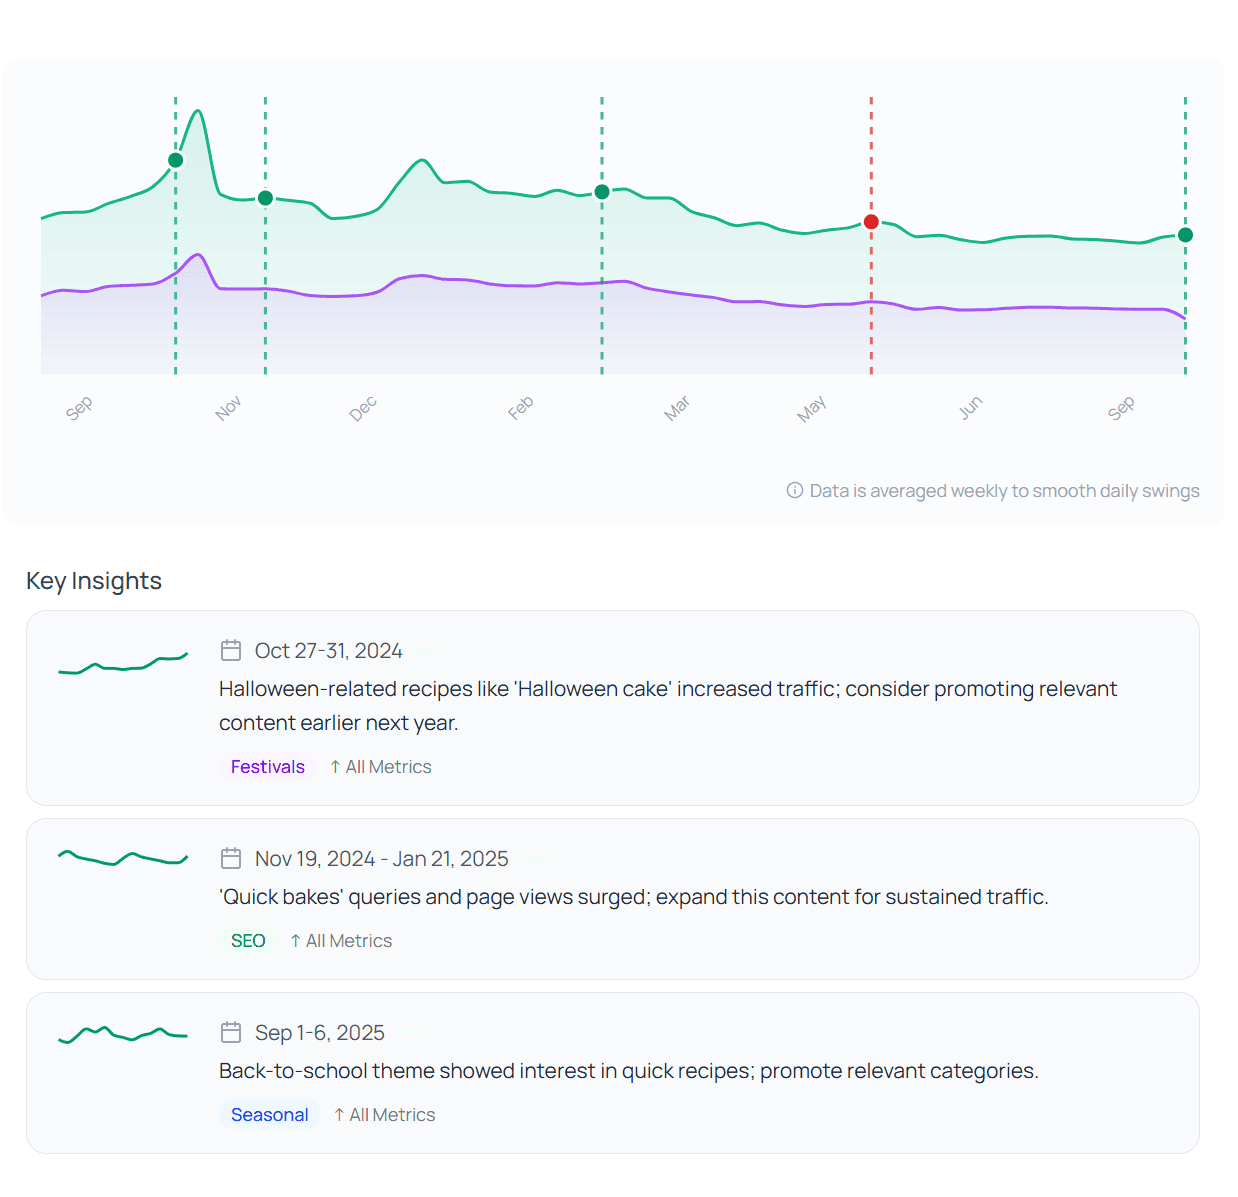The width and height of the screenshot is (1238, 1197).
Task: Select the green marker on the October traffic peak
Action: pos(175,159)
